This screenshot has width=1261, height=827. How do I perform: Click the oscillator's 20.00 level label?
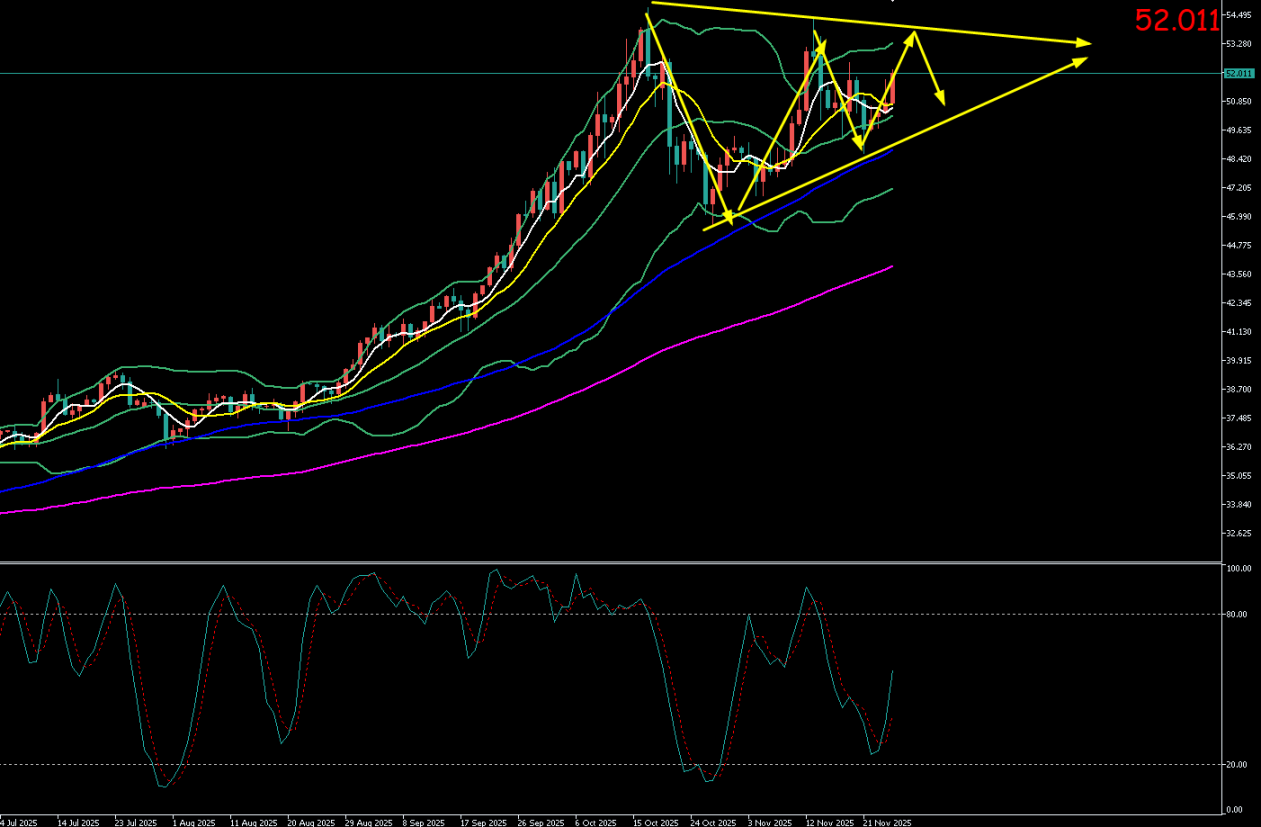[x=1237, y=765]
